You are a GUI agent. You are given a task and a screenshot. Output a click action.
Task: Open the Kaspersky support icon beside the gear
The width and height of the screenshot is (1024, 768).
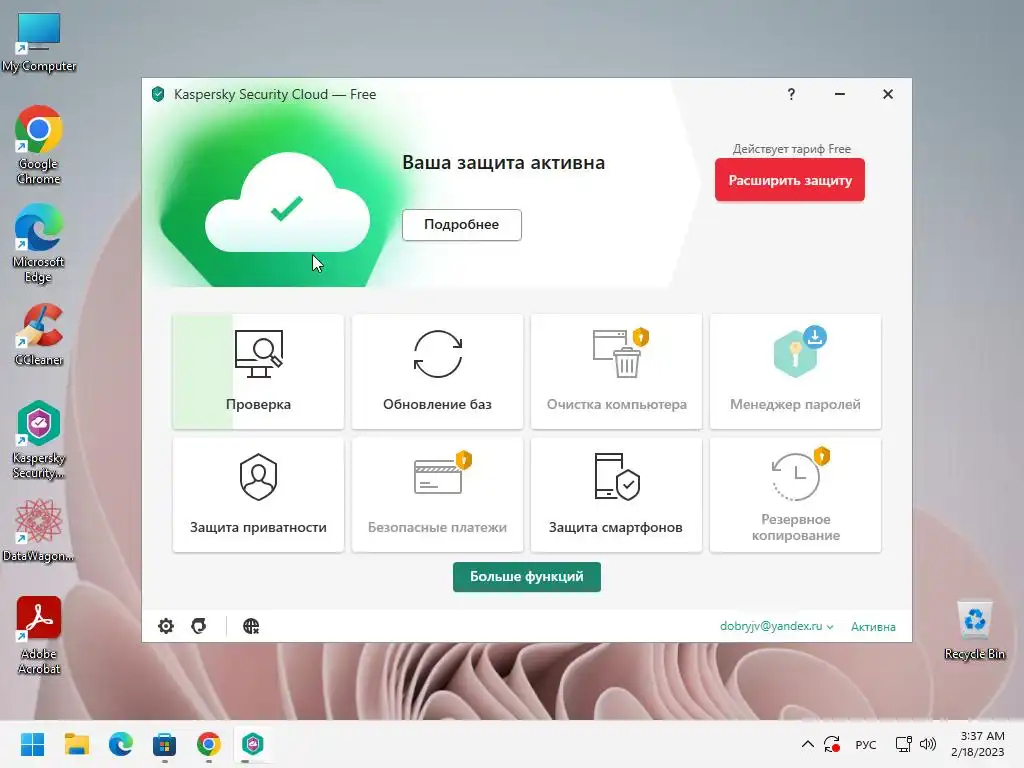click(x=199, y=626)
